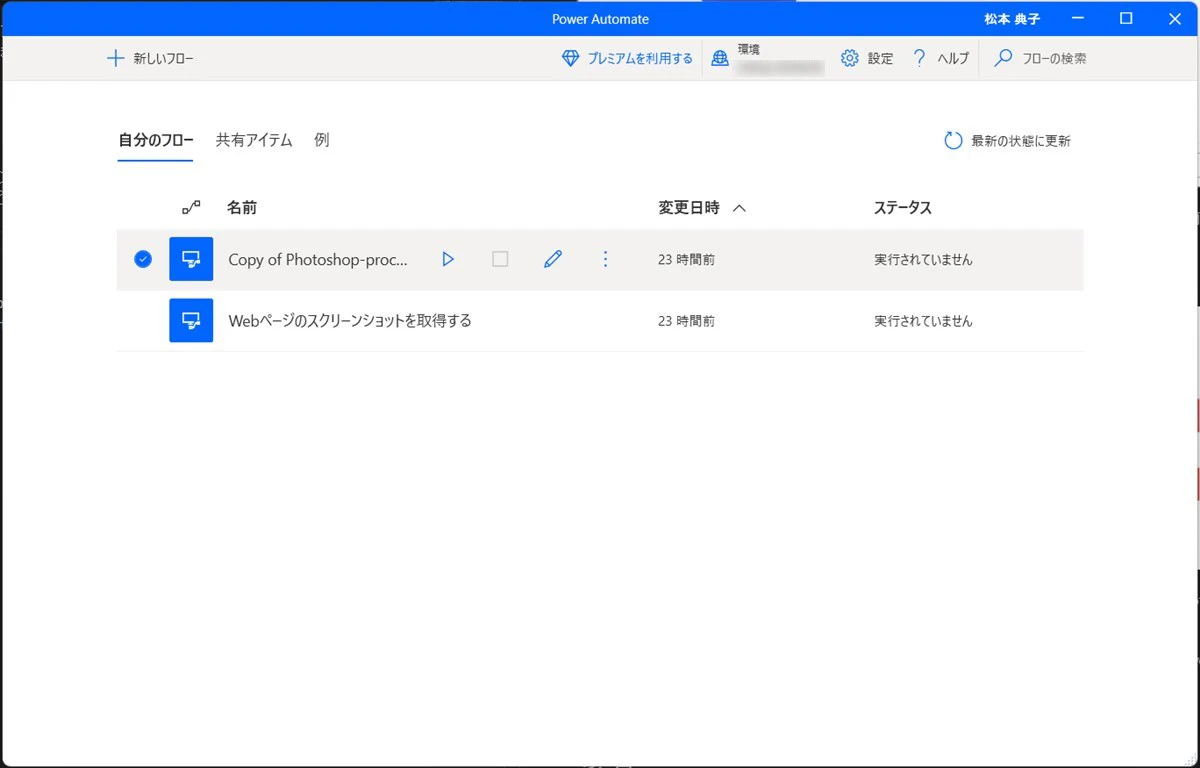Click desktop flow icon of Copy of Photoshop-proc
The height and width of the screenshot is (768, 1200).
191,259
